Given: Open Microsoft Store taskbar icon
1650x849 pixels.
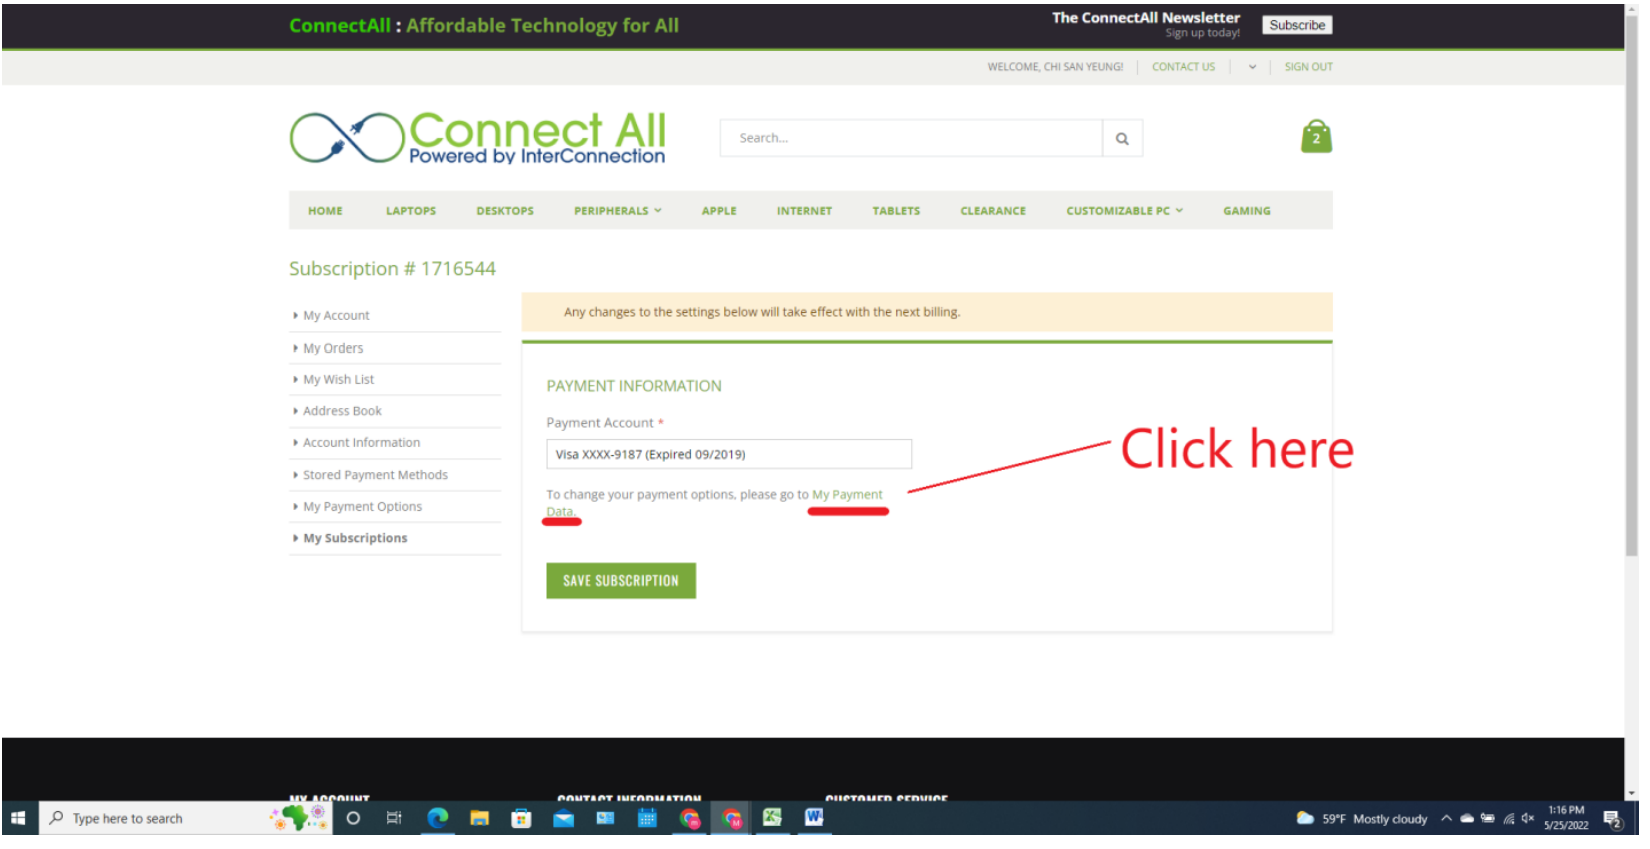Looking at the screenshot, I should click(x=521, y=818).
